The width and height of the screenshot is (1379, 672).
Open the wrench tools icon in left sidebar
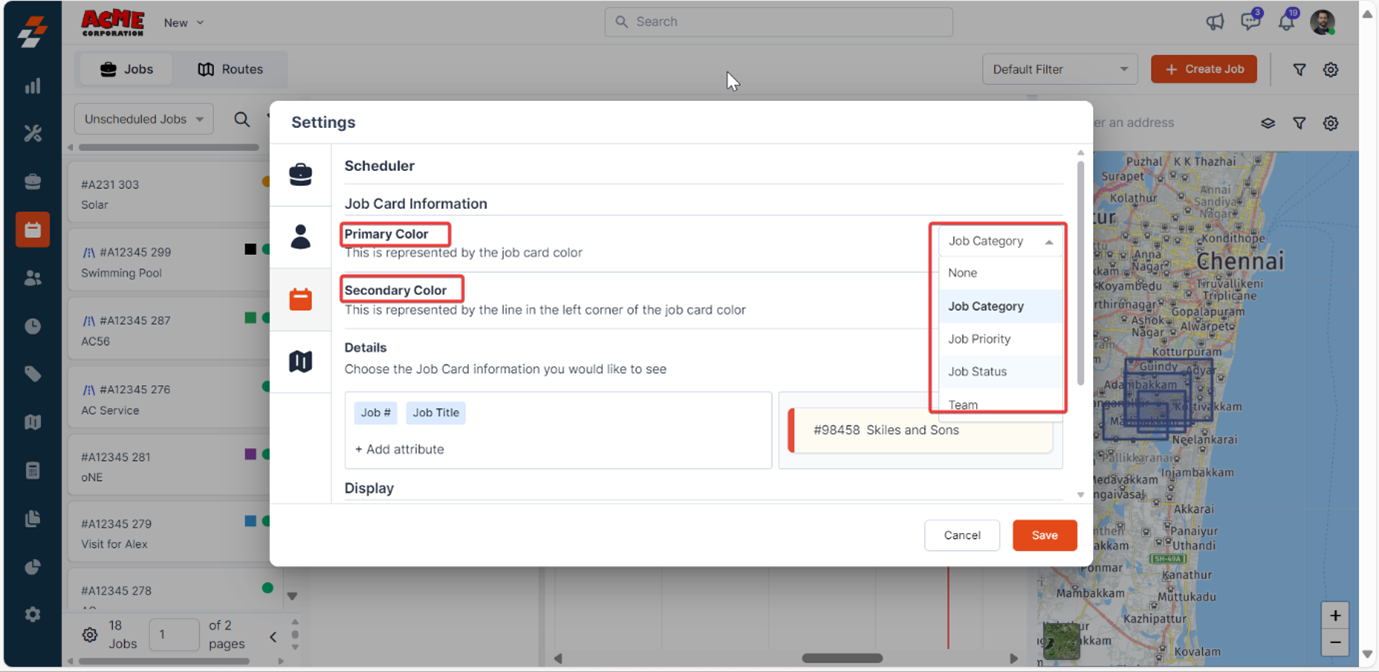[33, 134]
